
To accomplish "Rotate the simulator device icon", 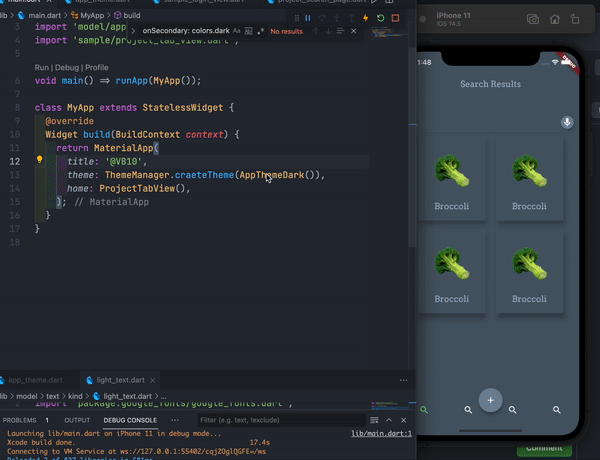I will 575,19.
